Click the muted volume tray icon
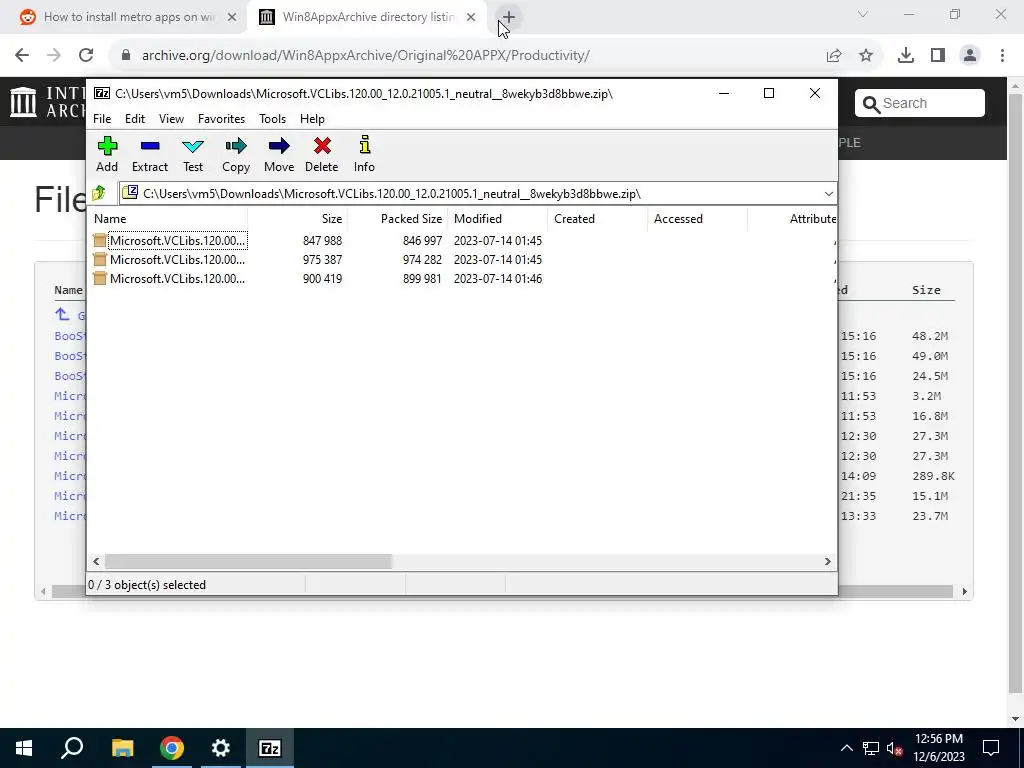Viewport: 1024px width, 768px height. pos(894,748)
